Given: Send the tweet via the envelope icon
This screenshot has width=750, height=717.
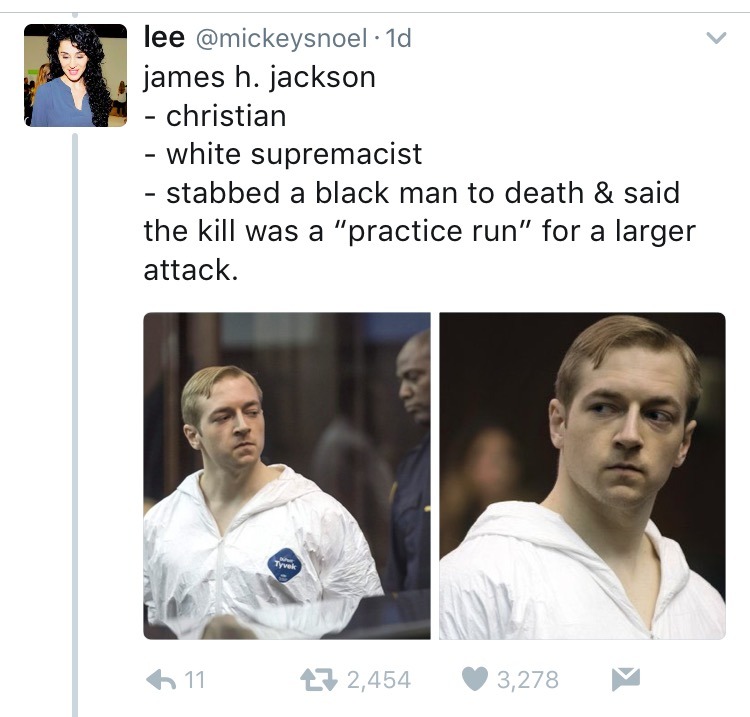Looking at the screenshot, I should pos(626,679).
